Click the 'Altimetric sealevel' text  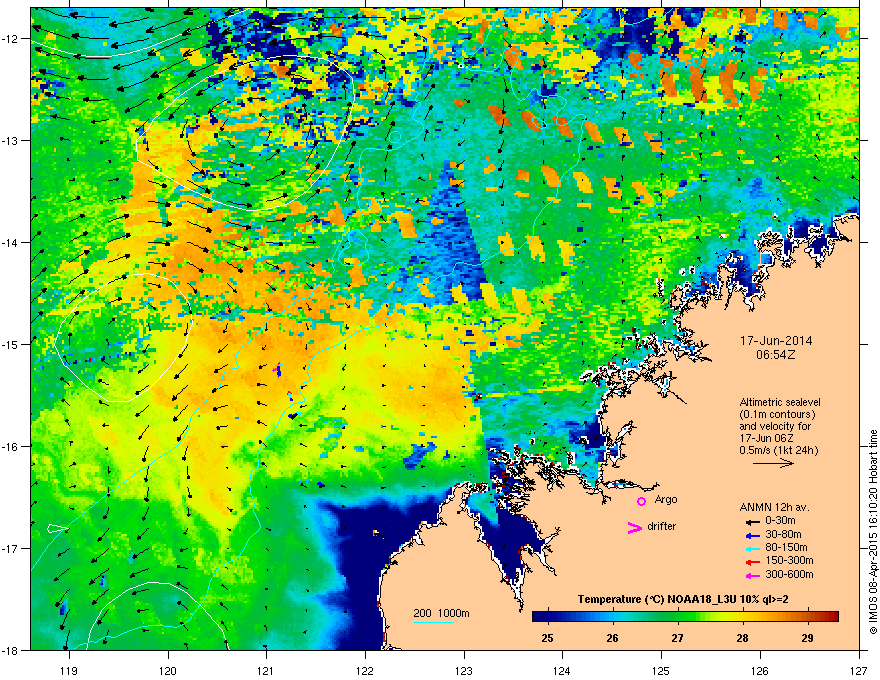pyautogui.click(x=780, y=402)
